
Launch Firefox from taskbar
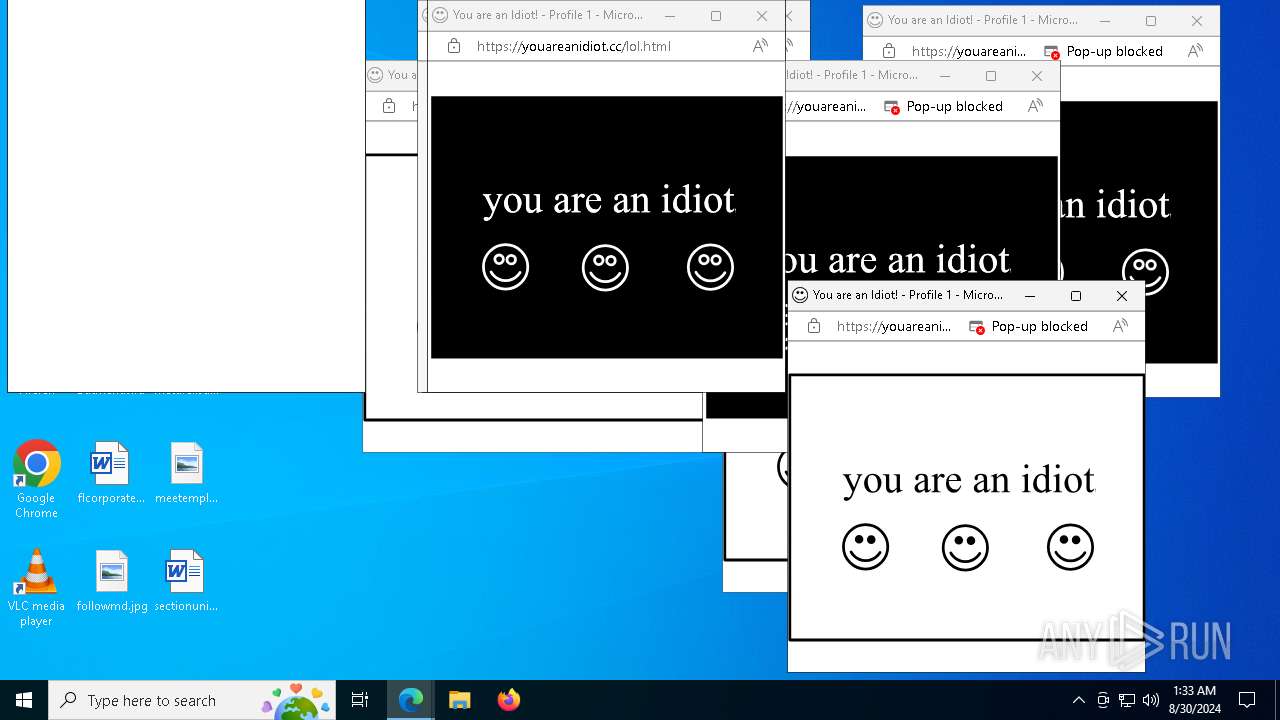pyautogui.click(x=508, y=700)
